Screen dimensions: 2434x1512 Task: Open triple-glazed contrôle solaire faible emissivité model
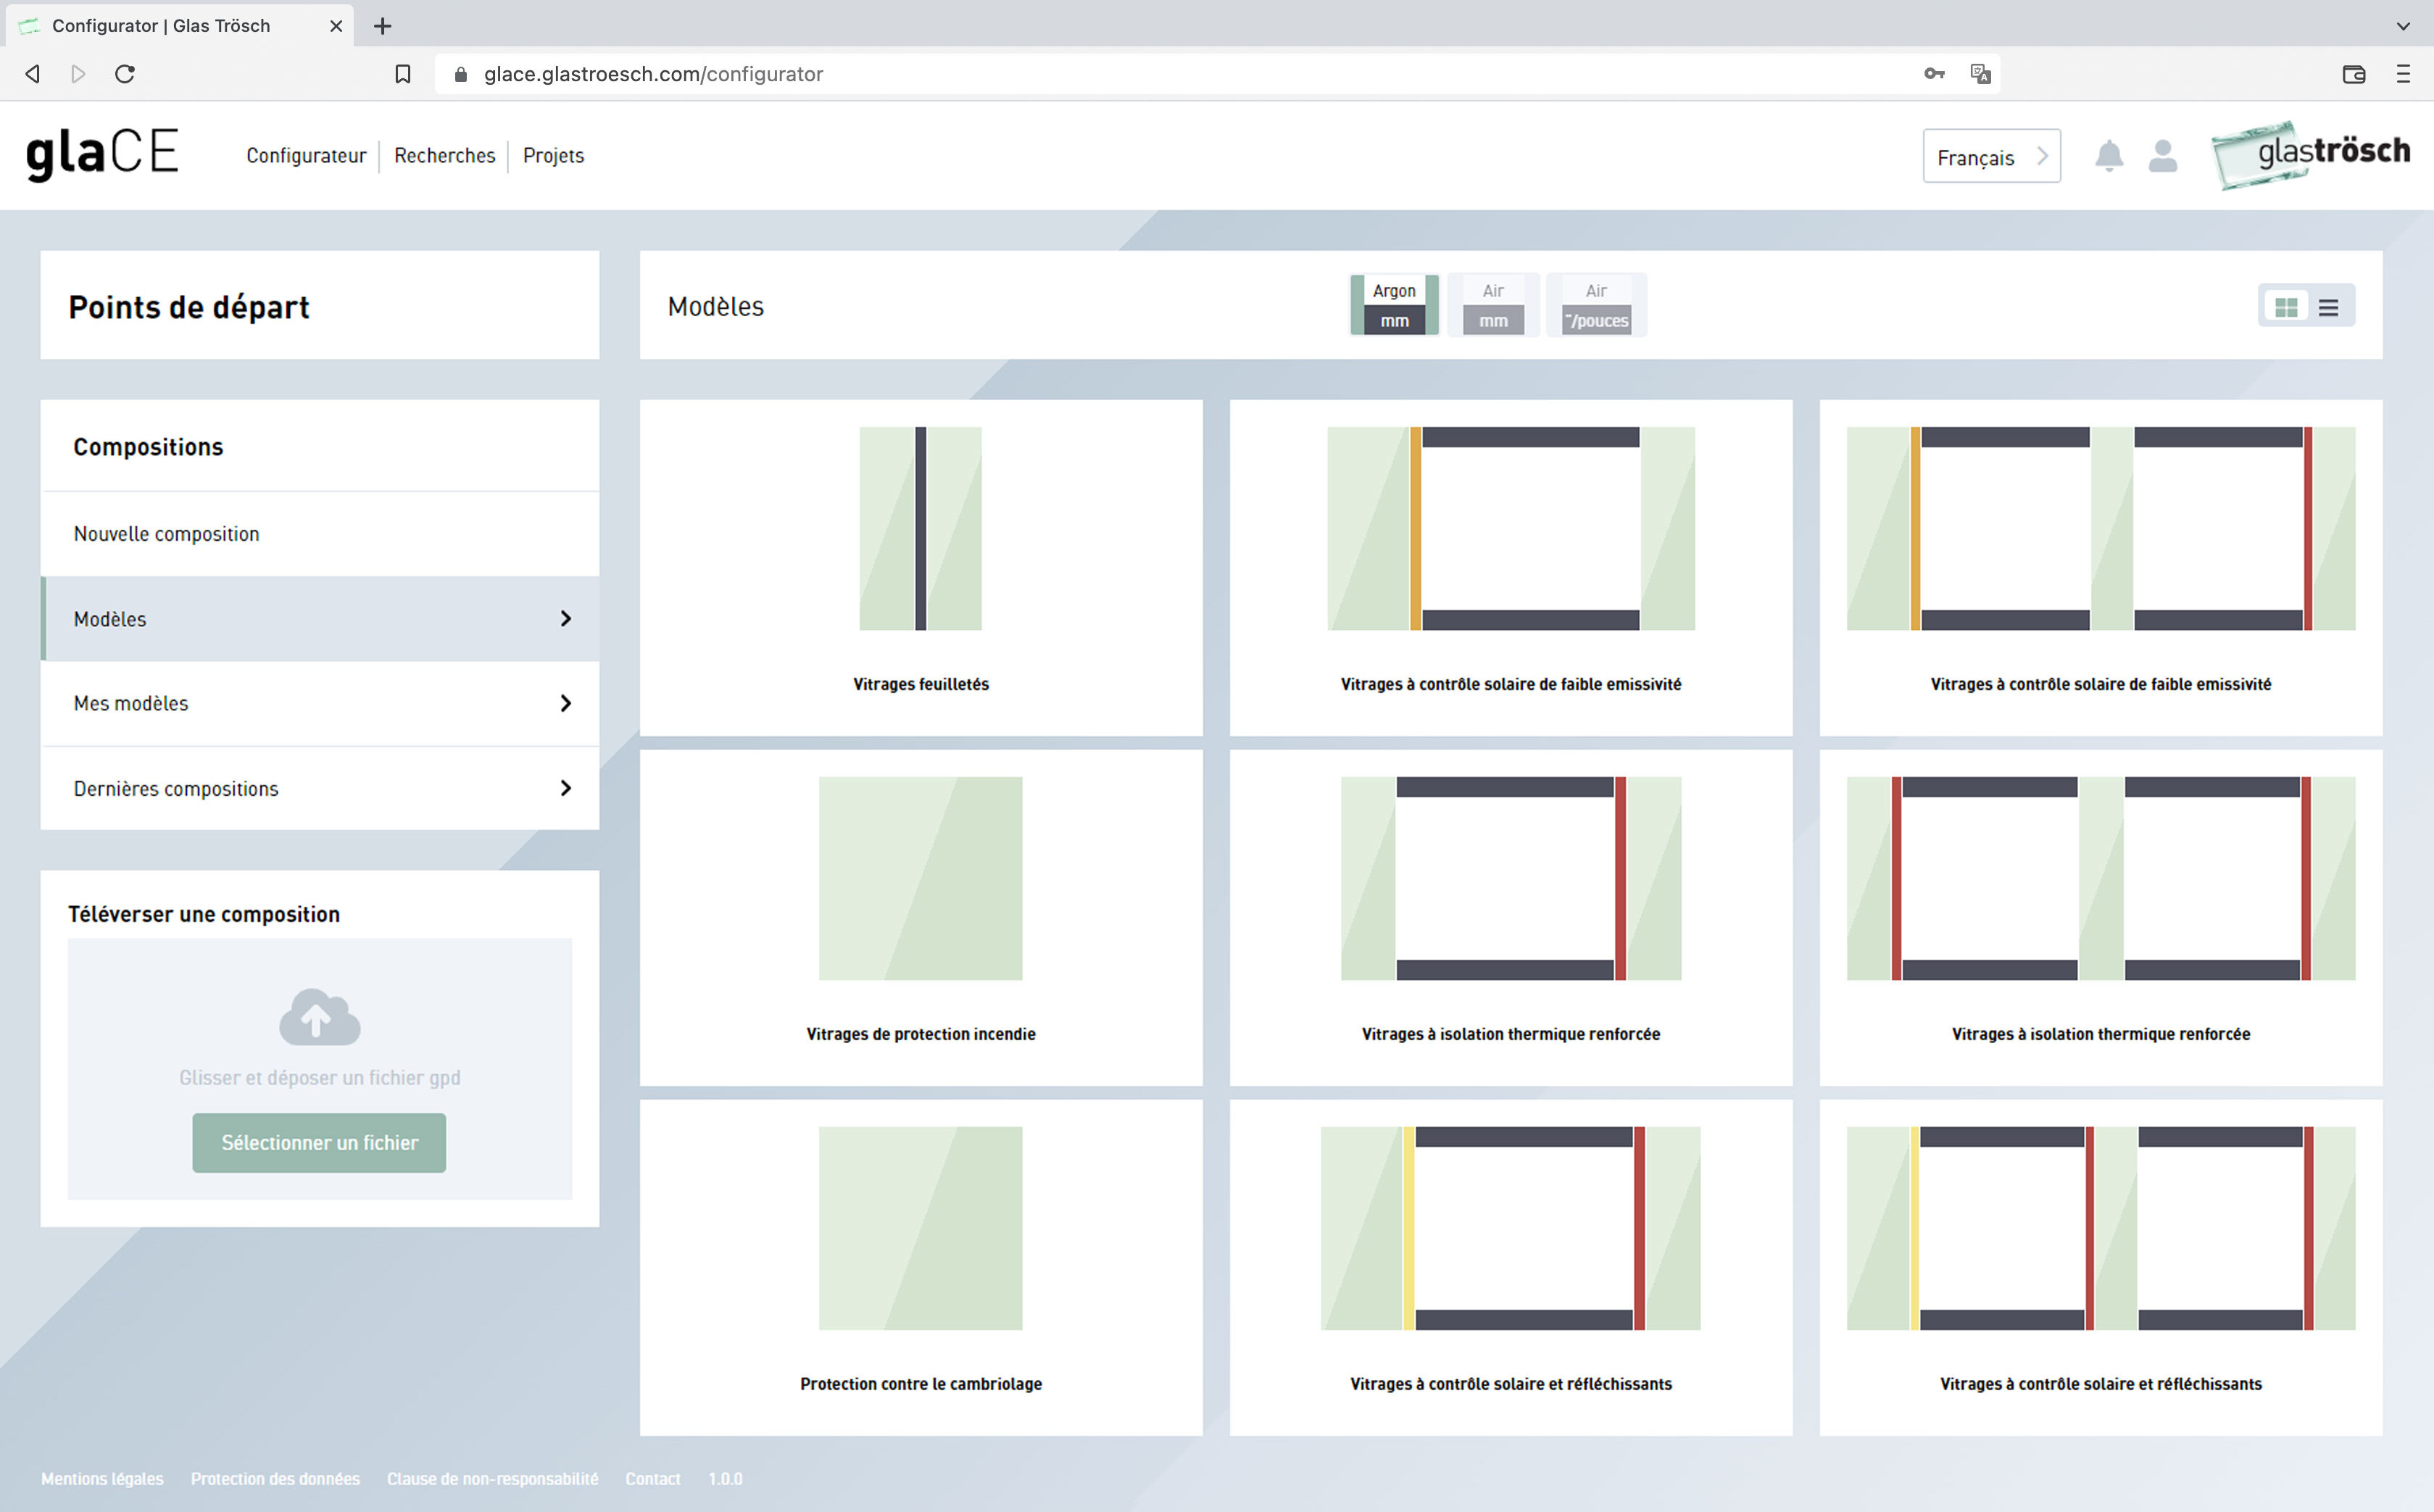point(2101,568)
